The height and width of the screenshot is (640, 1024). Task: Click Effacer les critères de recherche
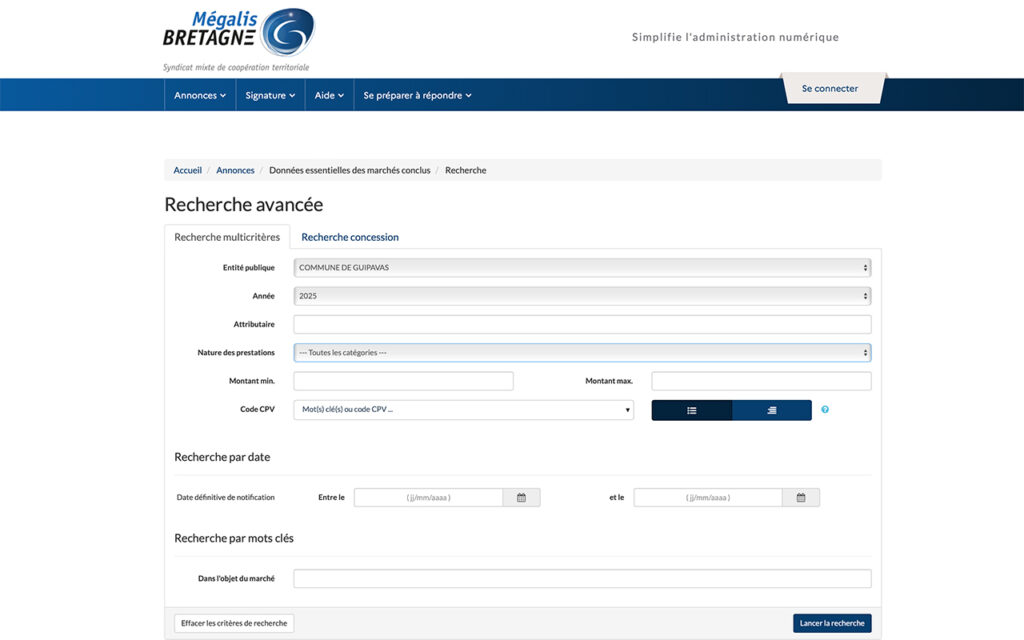233,622
